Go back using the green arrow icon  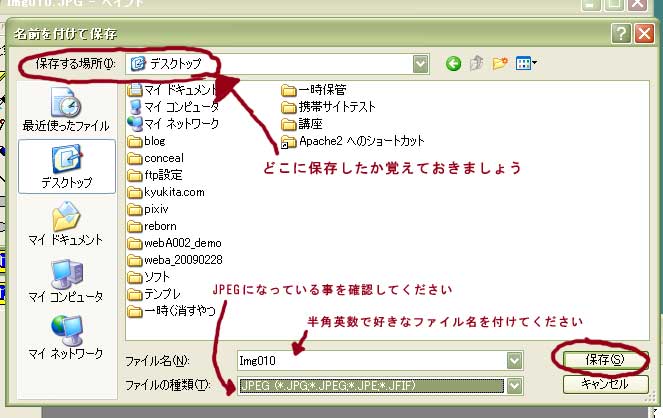pos(453,64)
